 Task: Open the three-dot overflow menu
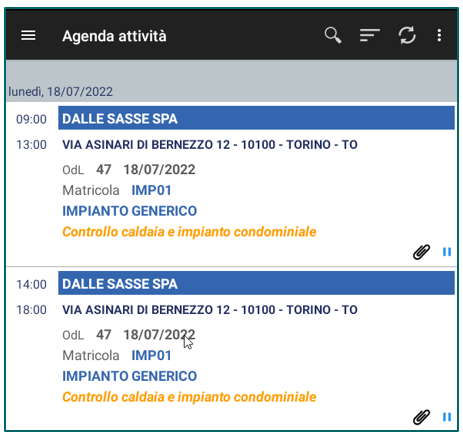tap(439, 35)
